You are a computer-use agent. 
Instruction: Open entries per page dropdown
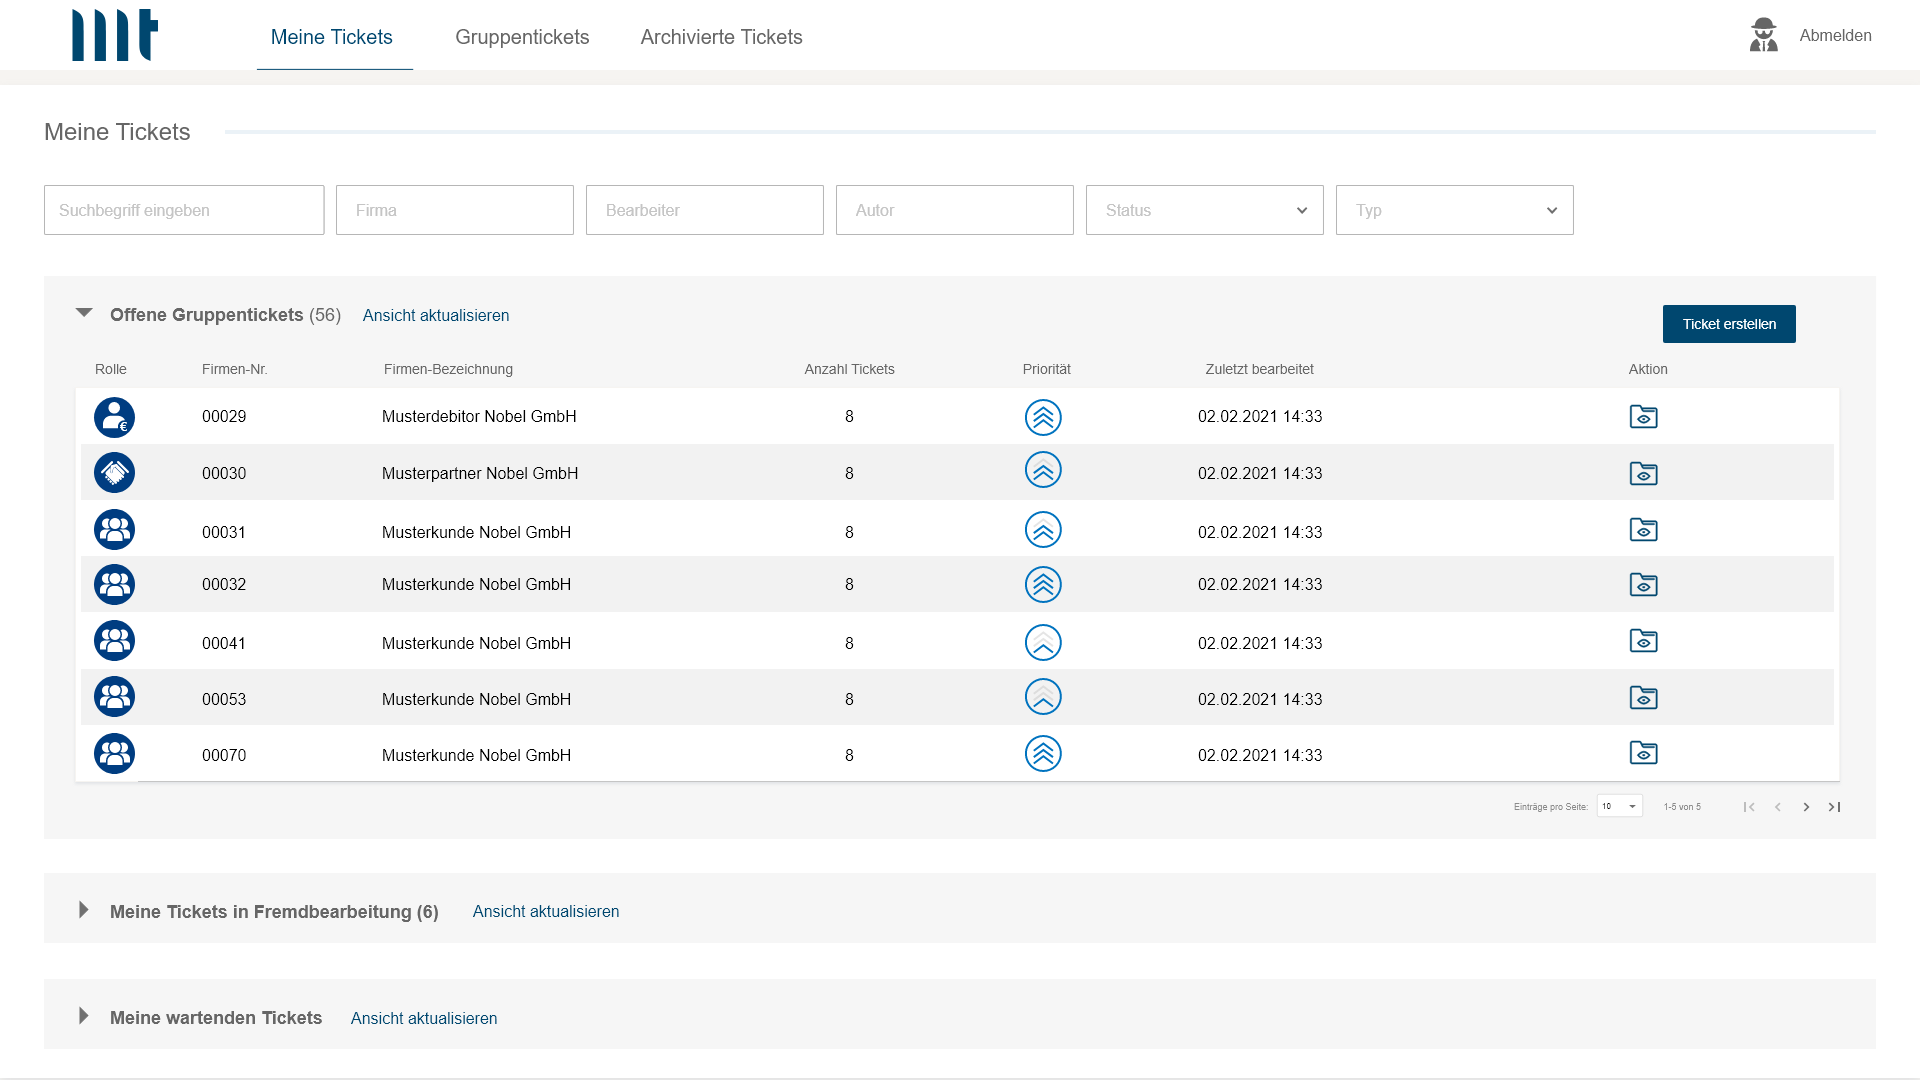click(1619, 806)
